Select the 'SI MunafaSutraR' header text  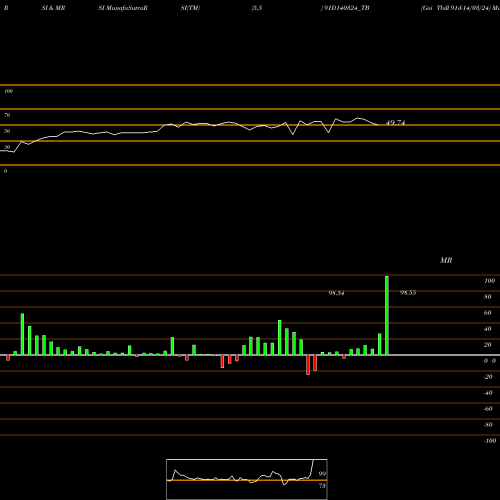click(x=123, y=8)
